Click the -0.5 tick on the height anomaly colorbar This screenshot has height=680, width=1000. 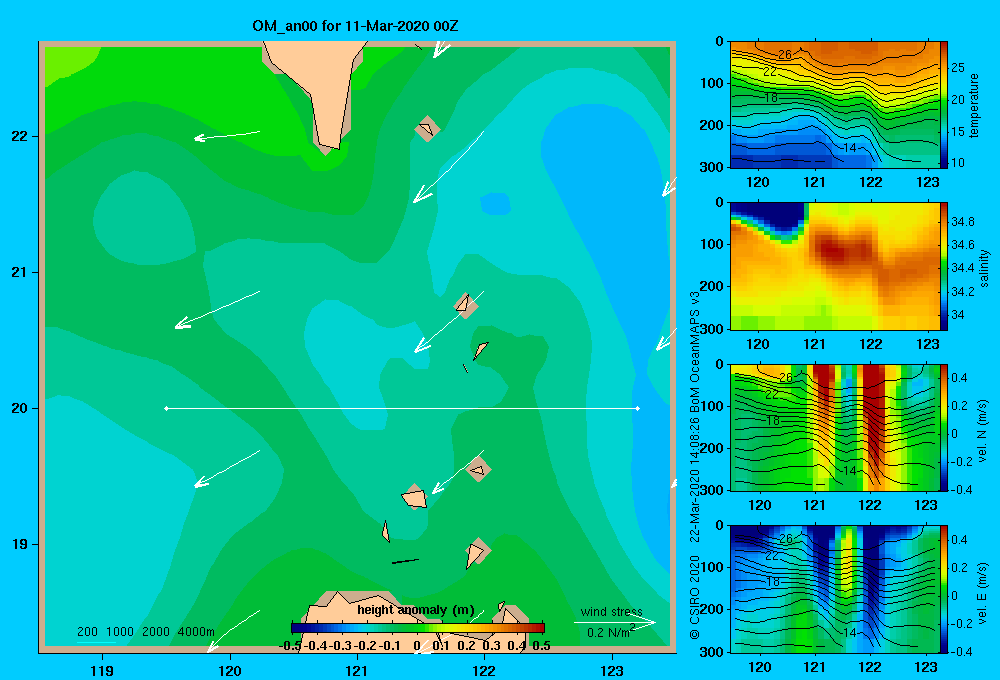coord(290,646)
